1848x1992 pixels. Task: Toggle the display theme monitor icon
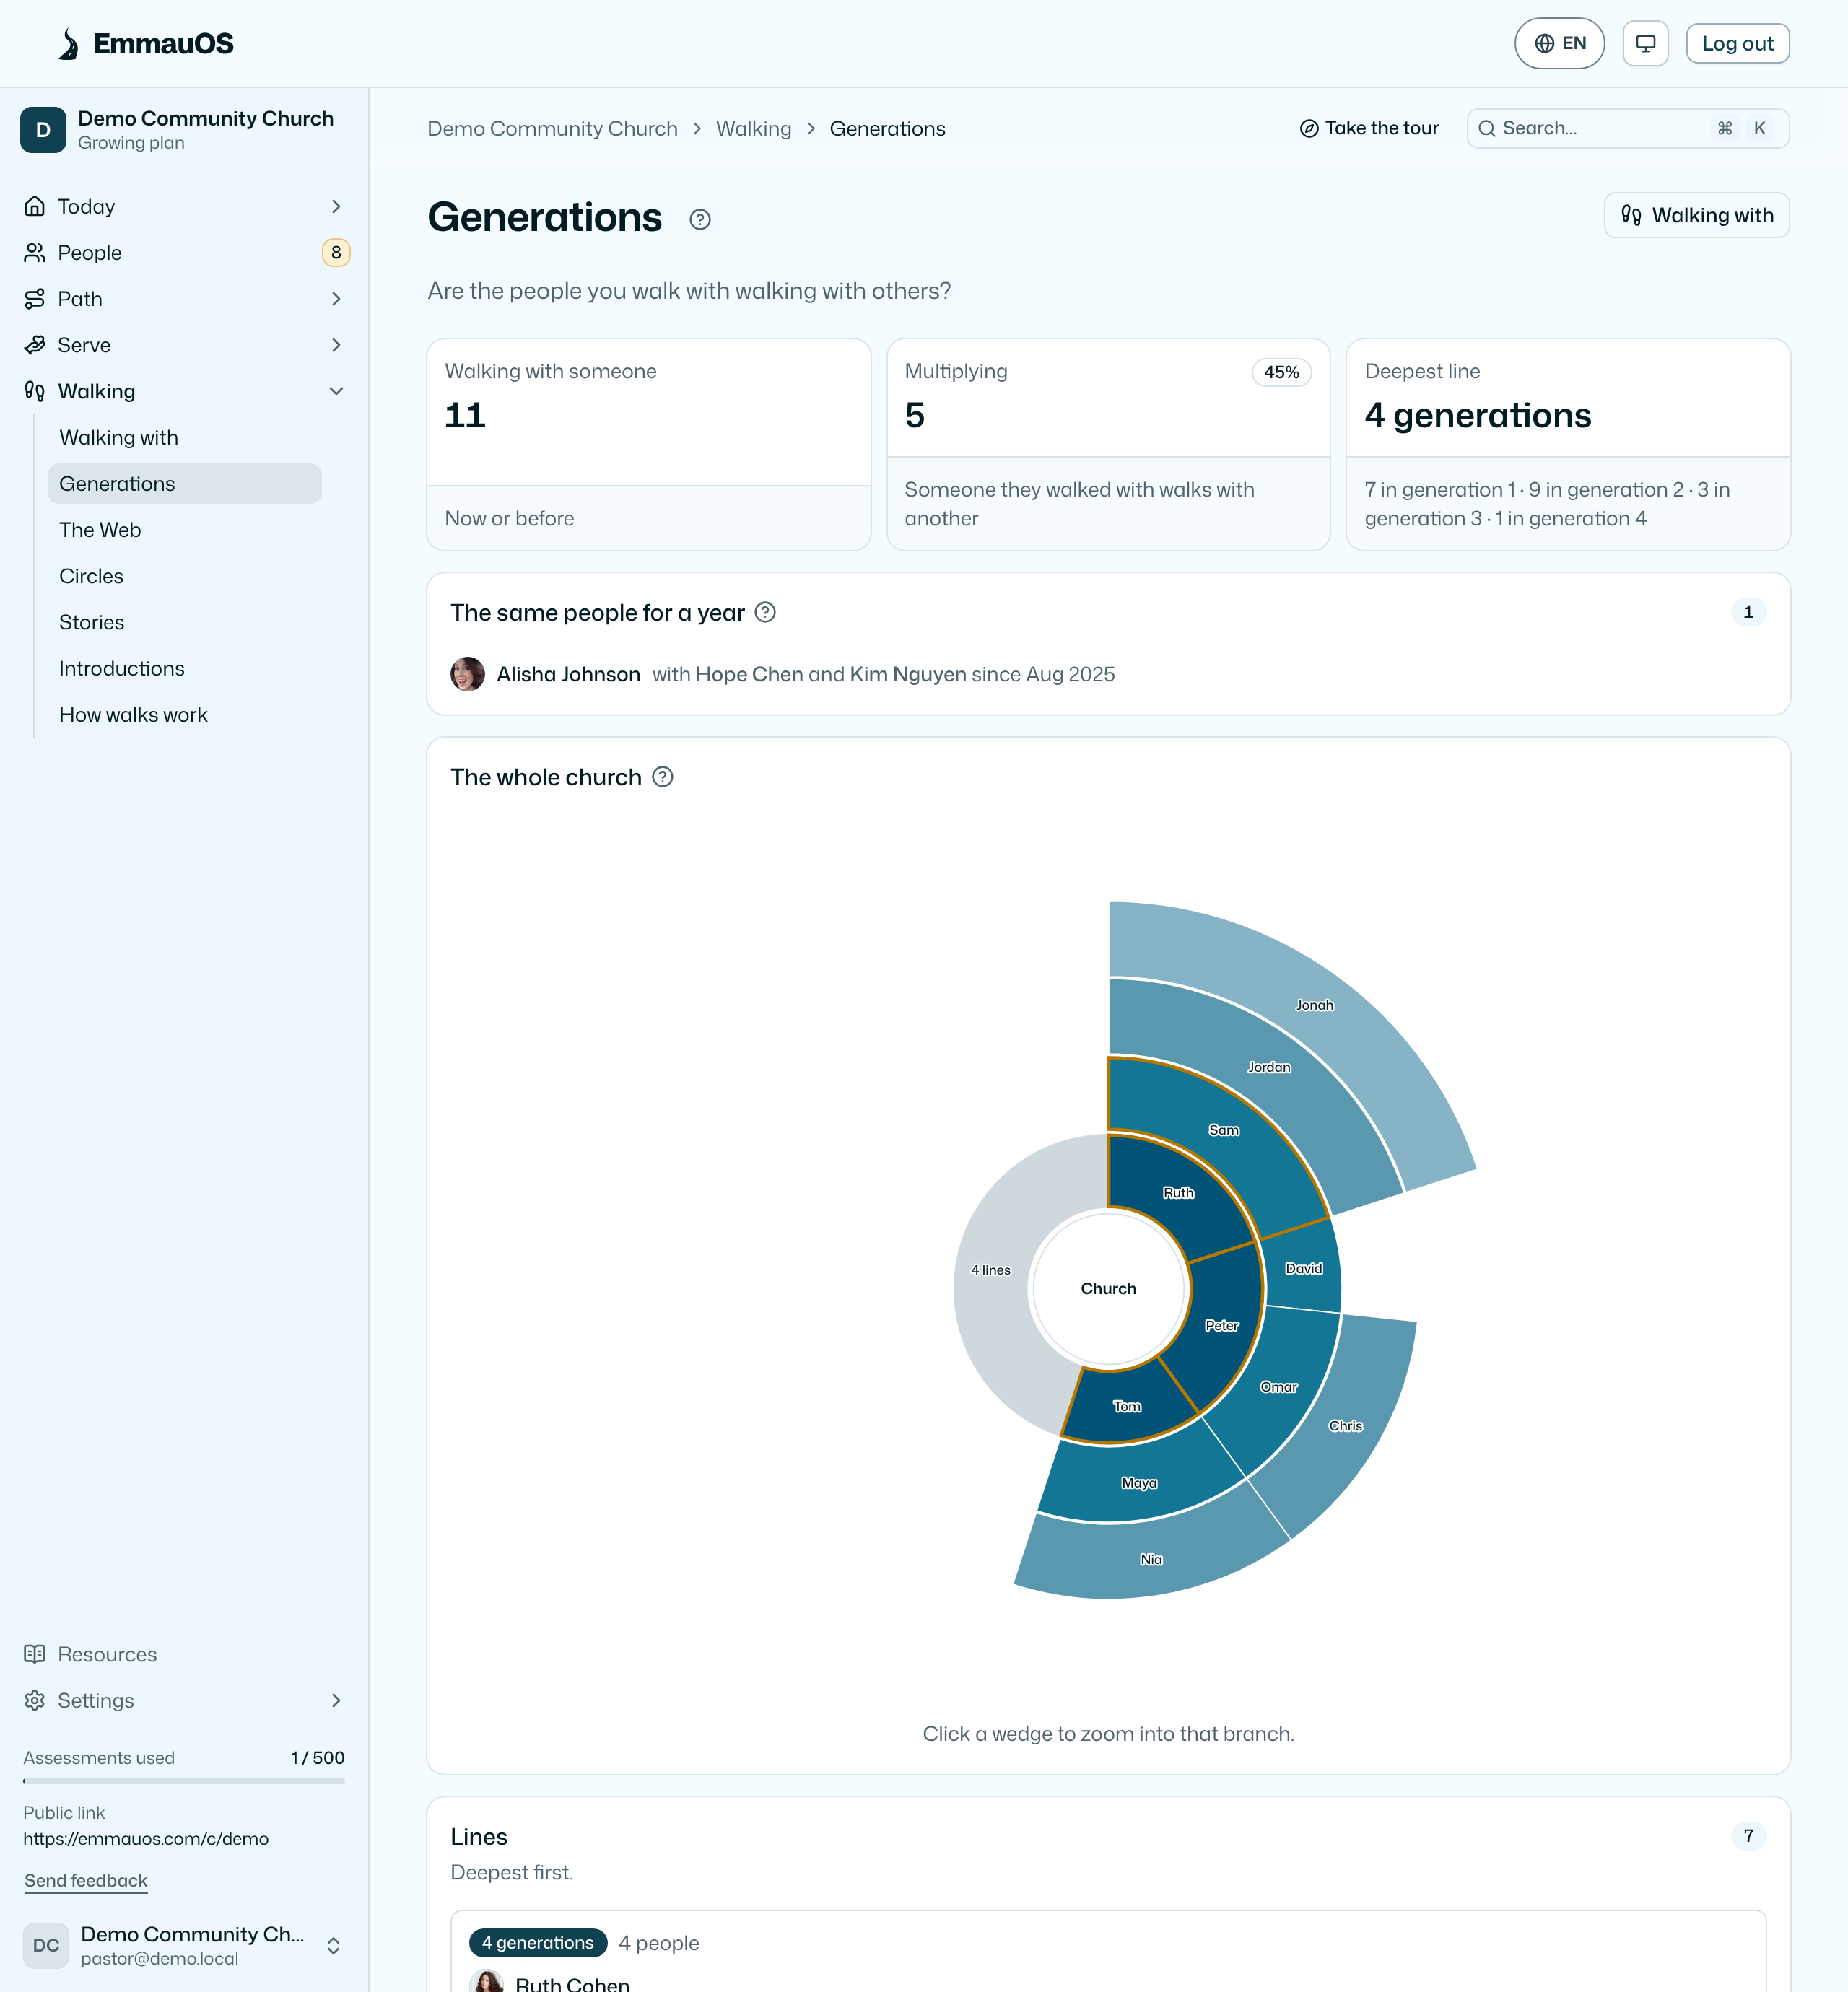point(1645,44)
